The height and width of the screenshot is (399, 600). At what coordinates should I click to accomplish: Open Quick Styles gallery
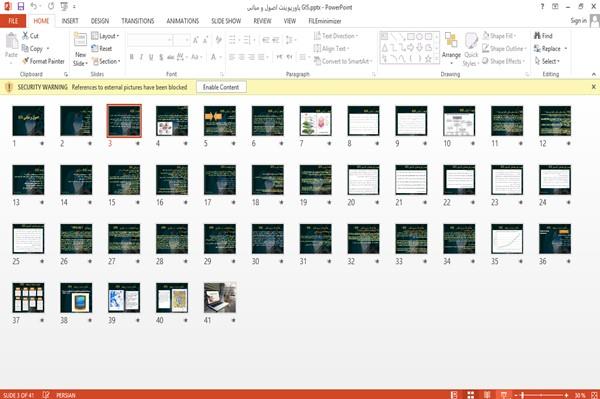coord(471,49)
